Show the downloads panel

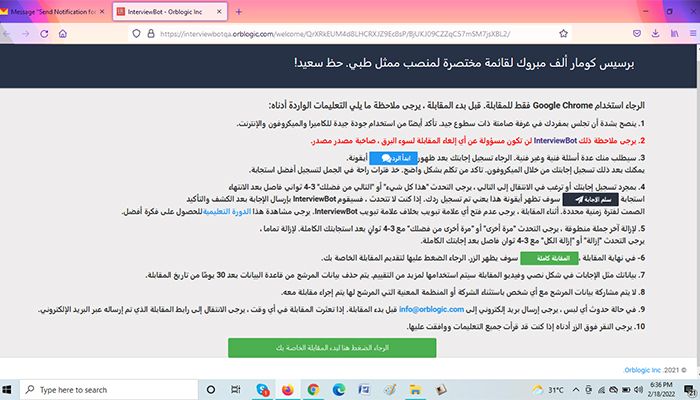coord(655,33)
